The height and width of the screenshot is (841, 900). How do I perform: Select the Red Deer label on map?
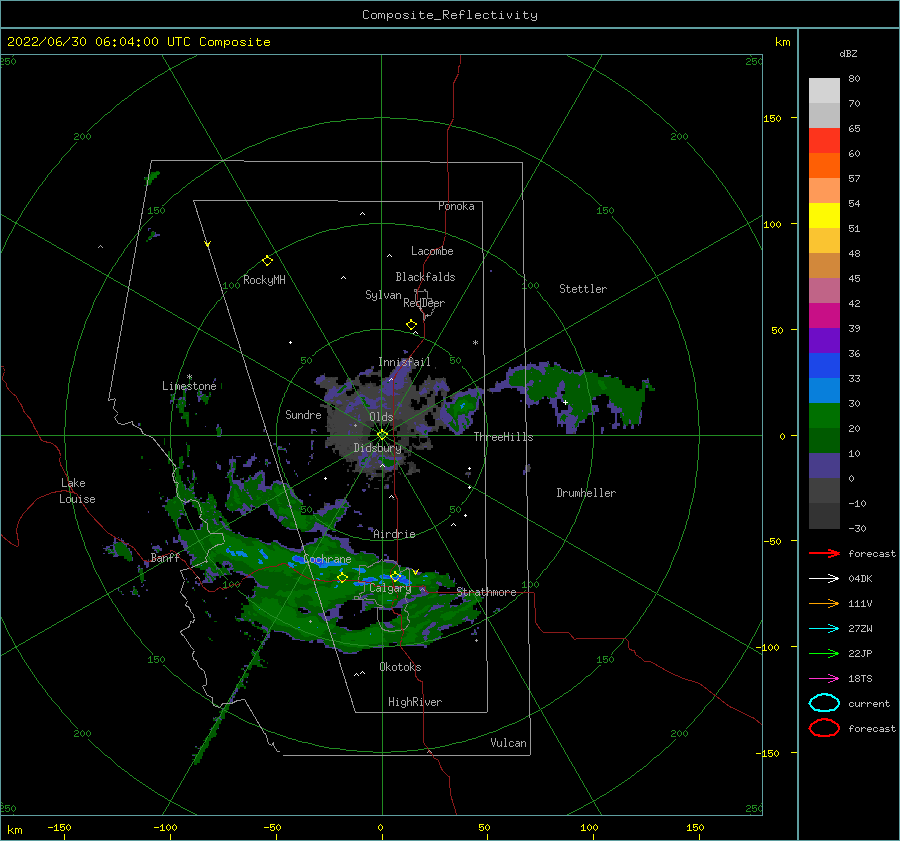click(x=424, y=303)
